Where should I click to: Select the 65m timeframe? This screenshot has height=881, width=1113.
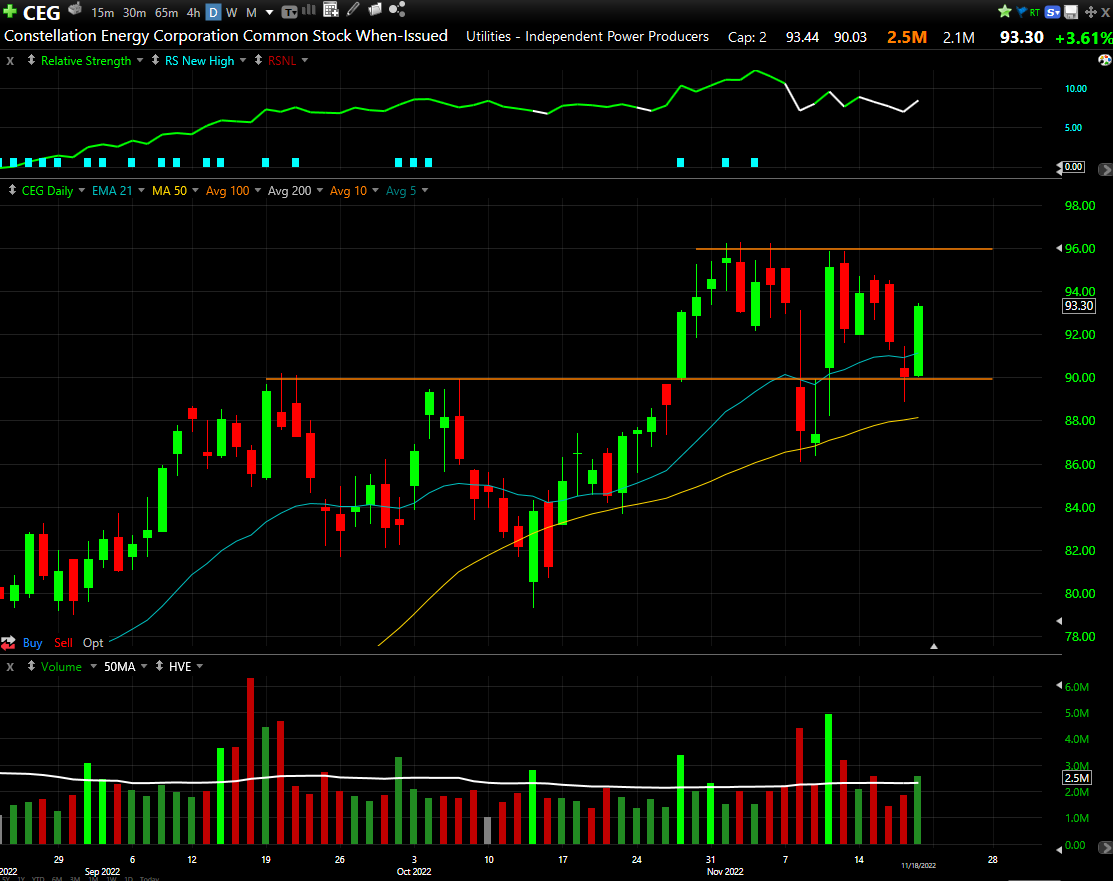click(x=166, y=13)
